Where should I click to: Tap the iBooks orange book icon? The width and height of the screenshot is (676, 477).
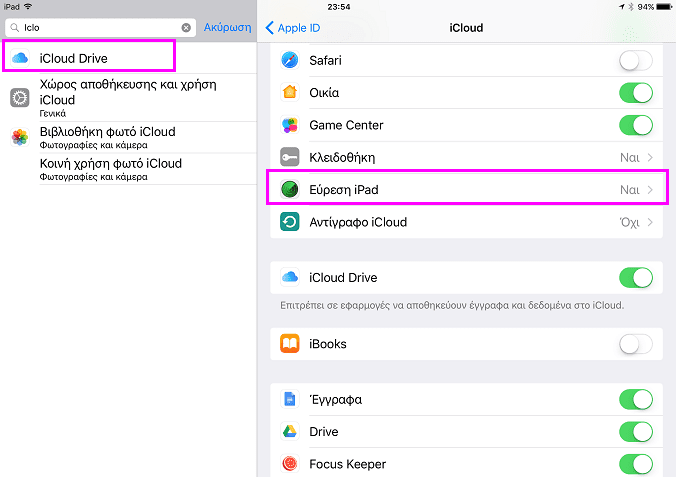(x=290, y=344)
